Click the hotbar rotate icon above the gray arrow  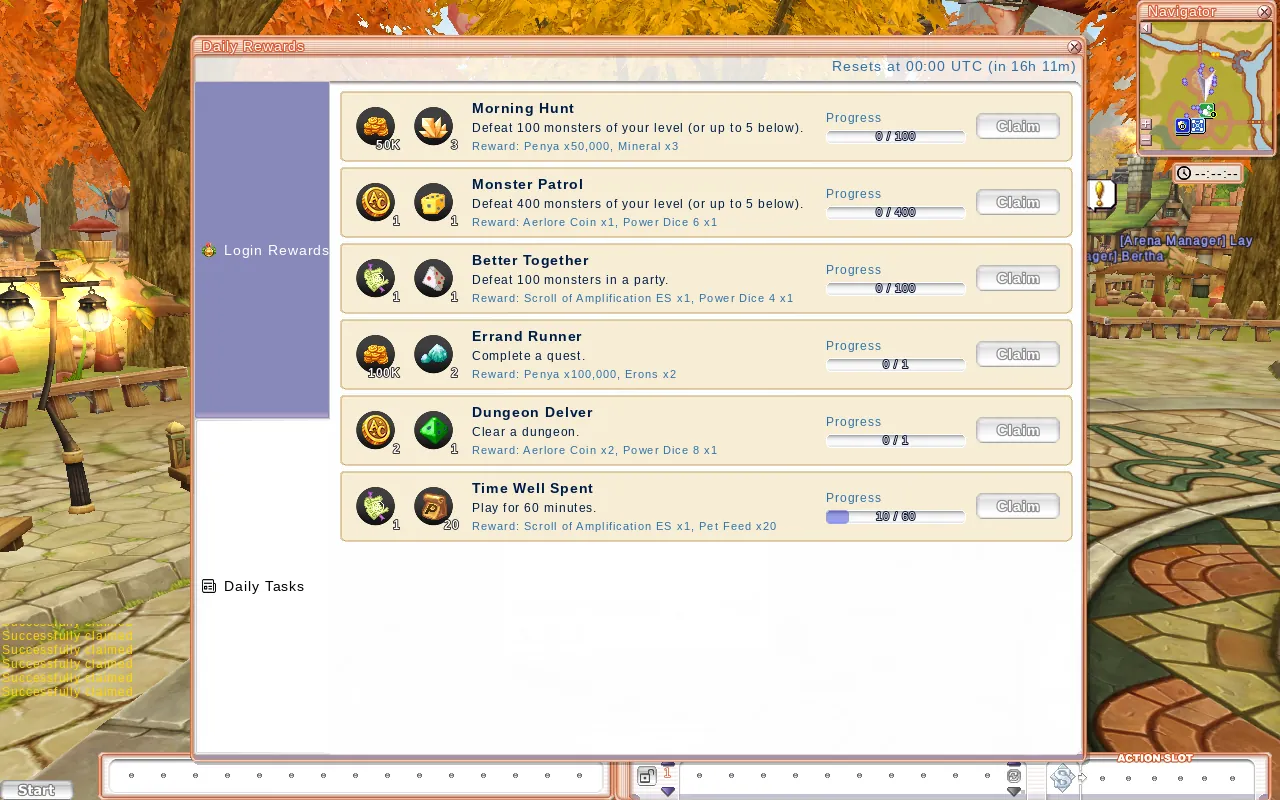click(x=1014, y=776)
